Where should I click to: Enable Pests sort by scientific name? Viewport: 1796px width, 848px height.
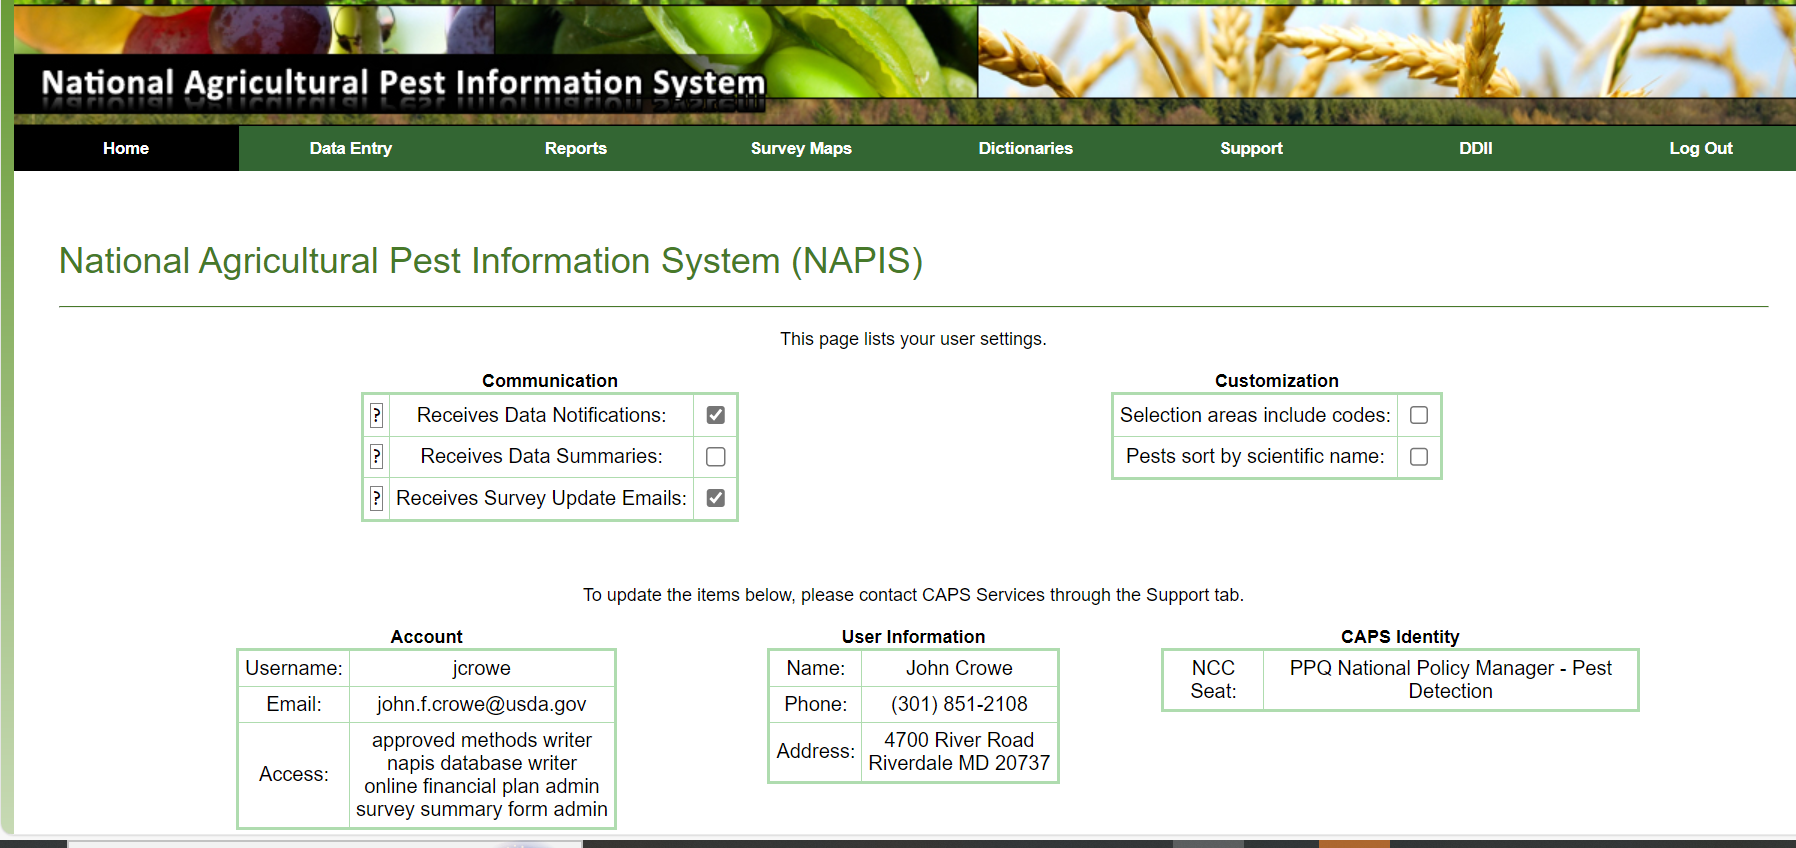point(1418,457)
